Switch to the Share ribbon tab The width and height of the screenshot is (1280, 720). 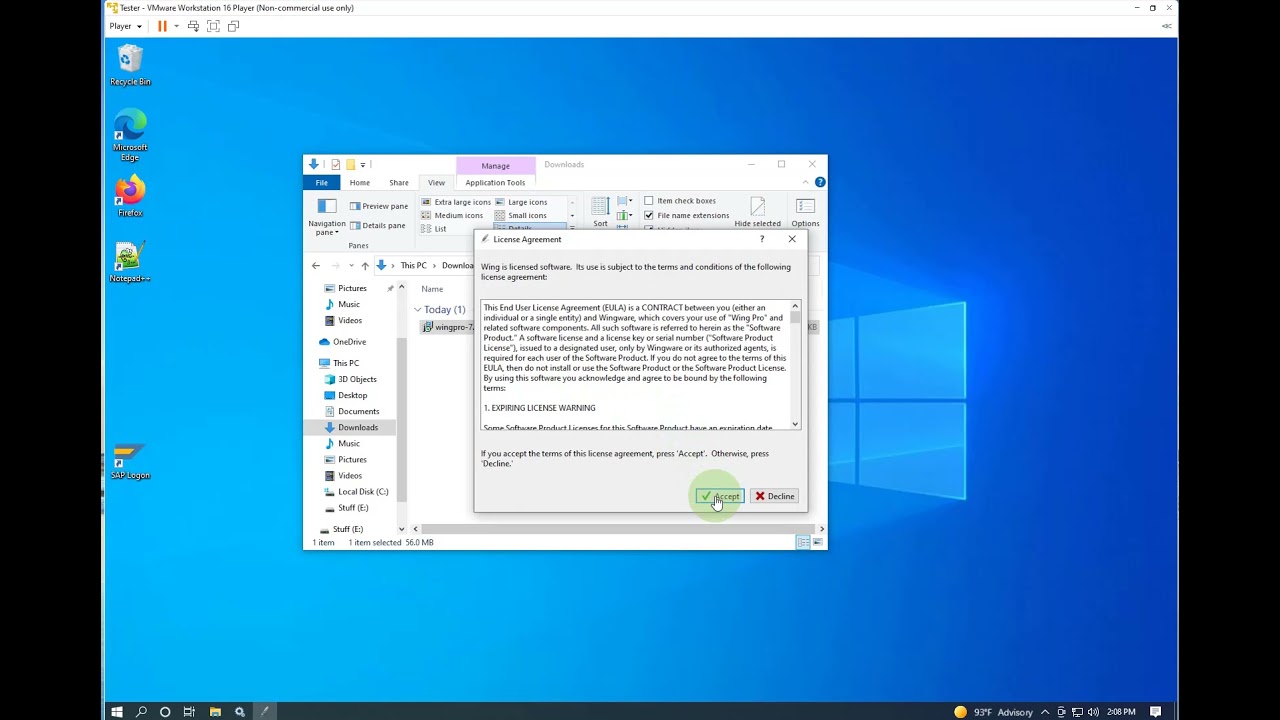tap(398, 183)
